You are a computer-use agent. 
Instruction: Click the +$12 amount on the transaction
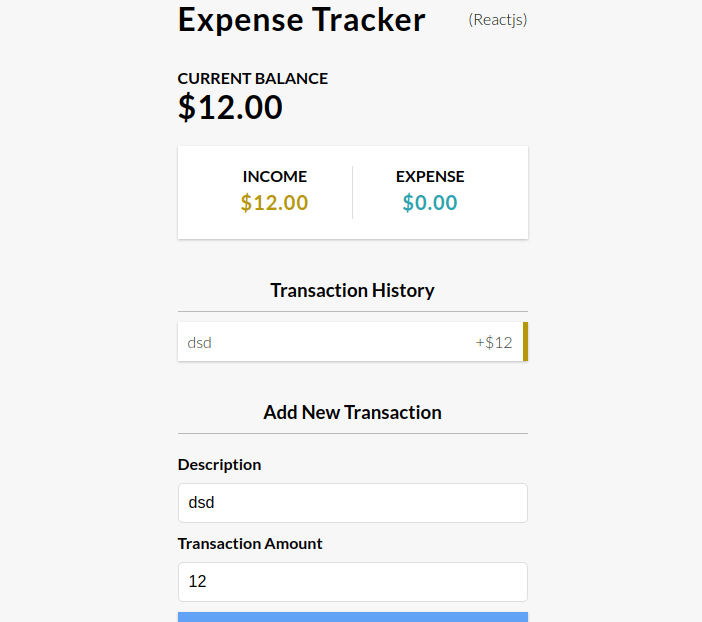[x=494, y=342]
